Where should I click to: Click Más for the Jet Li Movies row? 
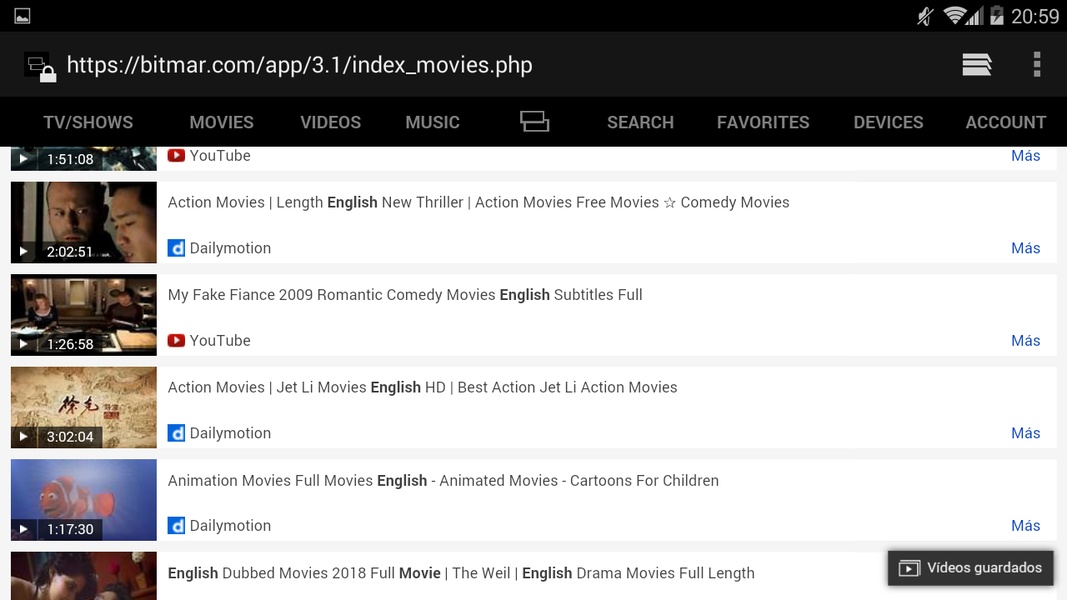click(x=1025, y=433)
